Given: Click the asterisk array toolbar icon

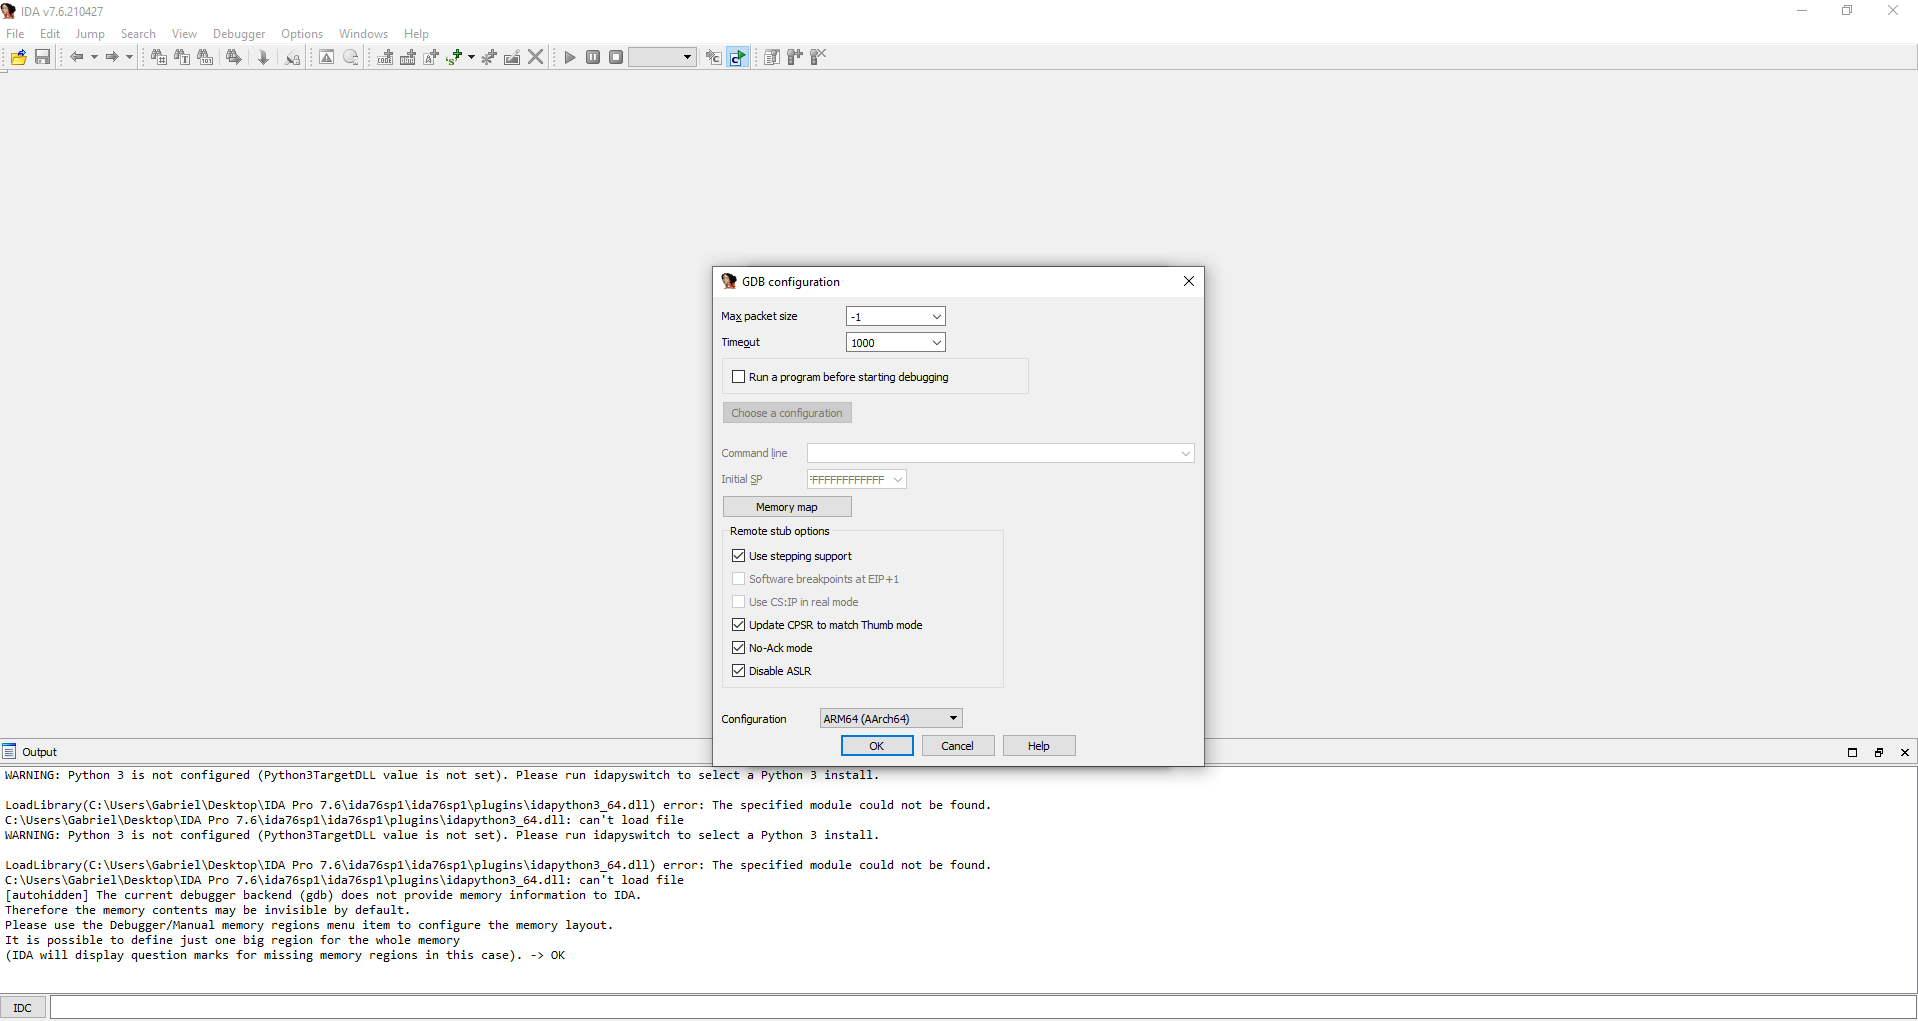Looking at the screenshot, I should (x=489, y=57).
